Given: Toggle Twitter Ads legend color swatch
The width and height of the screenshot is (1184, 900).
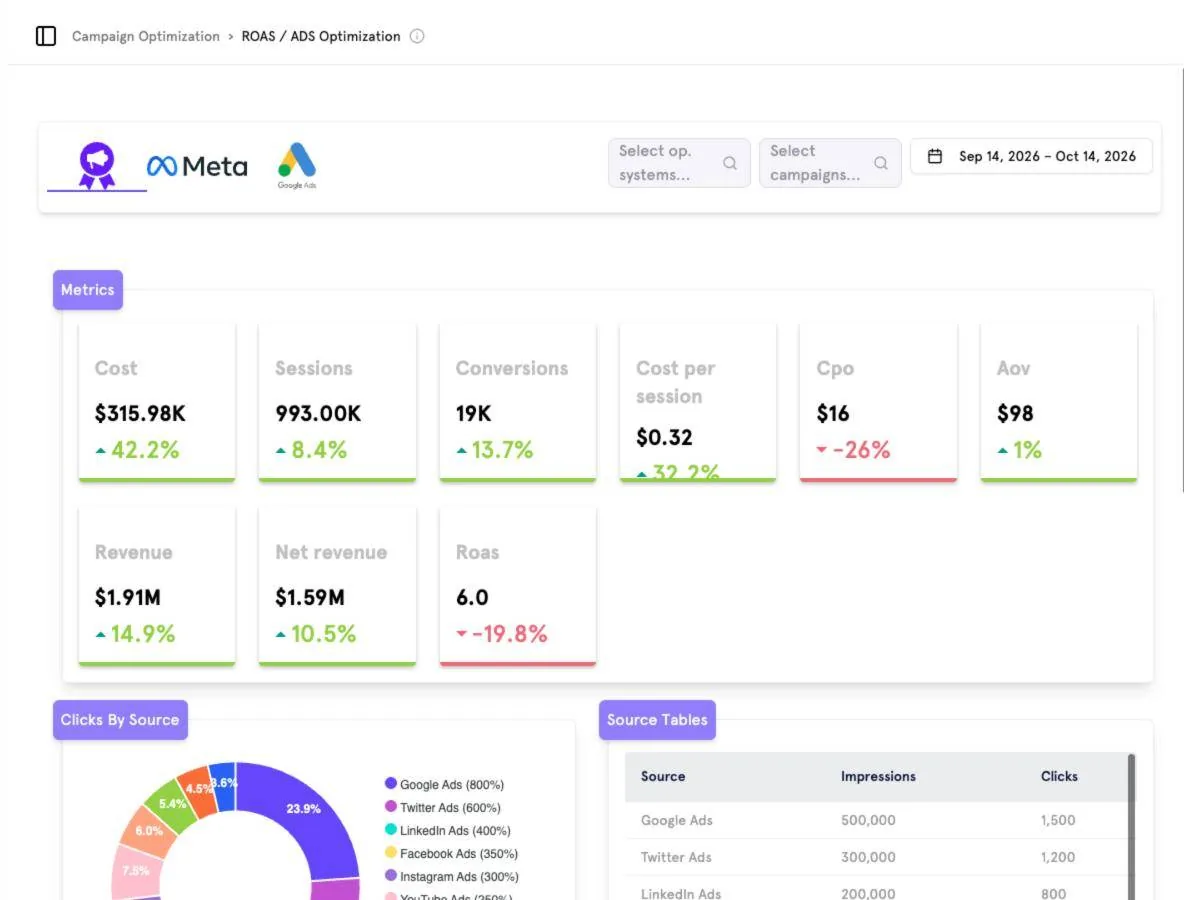Looking at the screenshot, I should [390, 806].
